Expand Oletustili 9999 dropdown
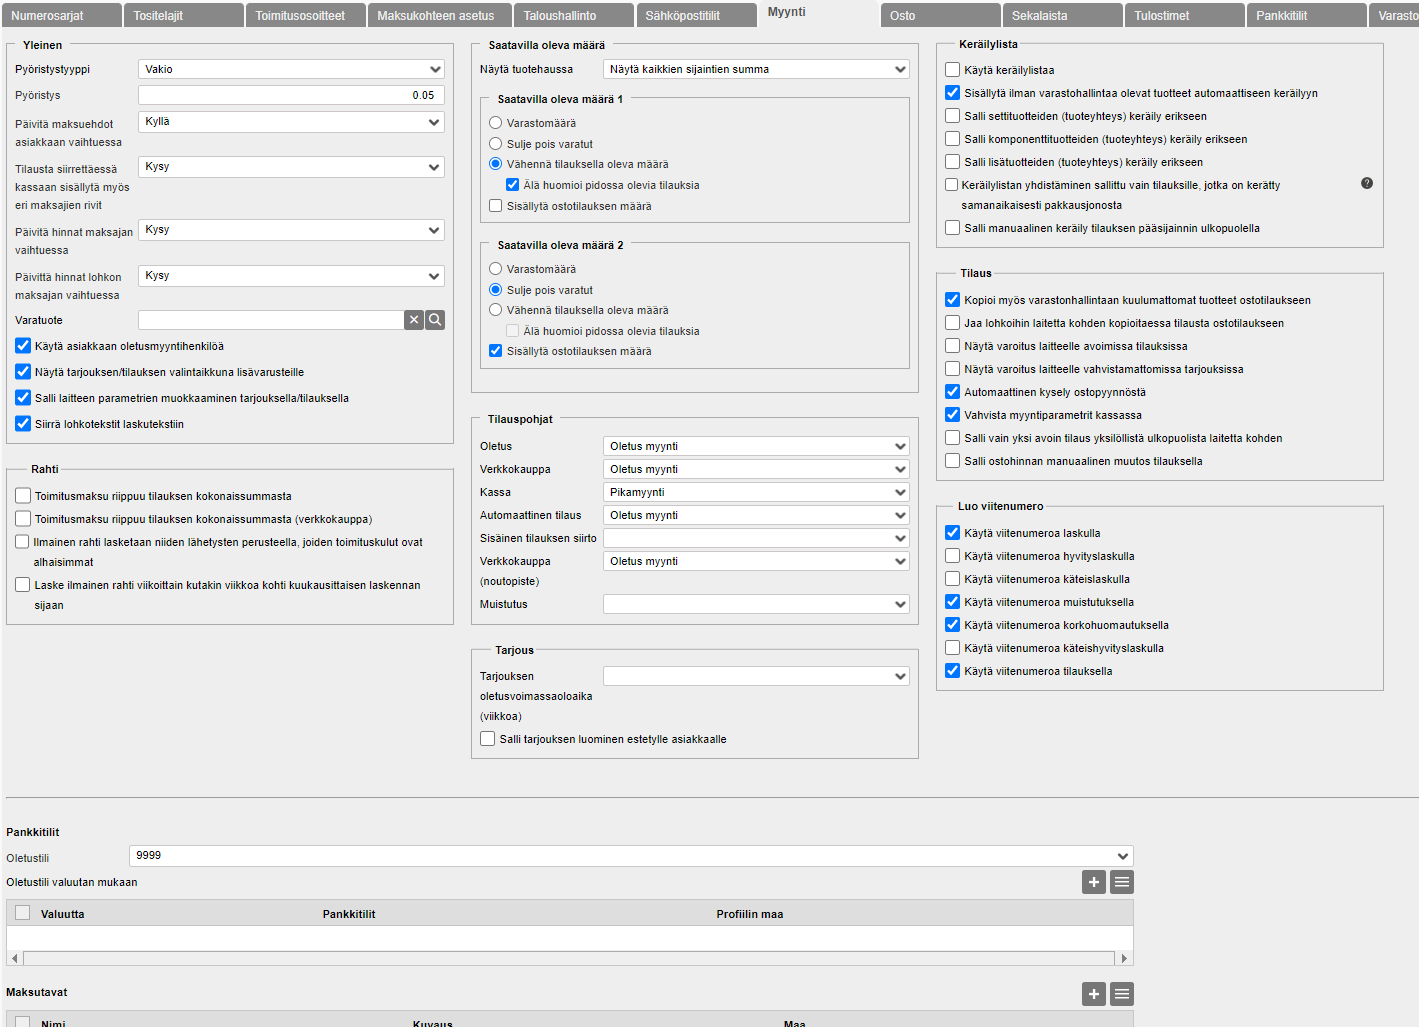Viewport: 1419px width, 1027px height. 631,856
